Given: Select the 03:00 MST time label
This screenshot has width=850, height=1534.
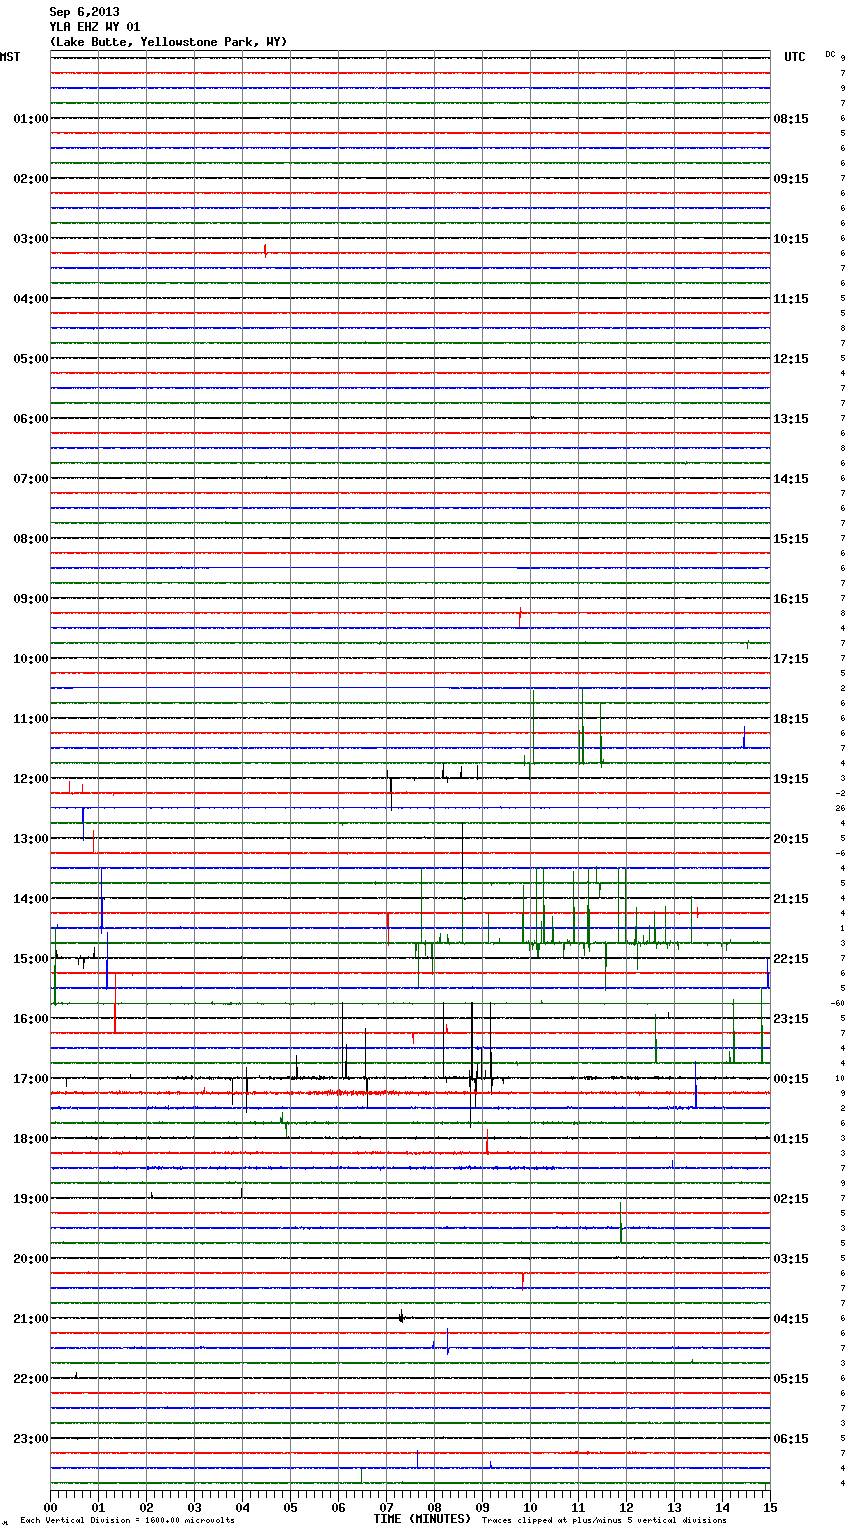Looking at the screenshot, I should [31, 239].
